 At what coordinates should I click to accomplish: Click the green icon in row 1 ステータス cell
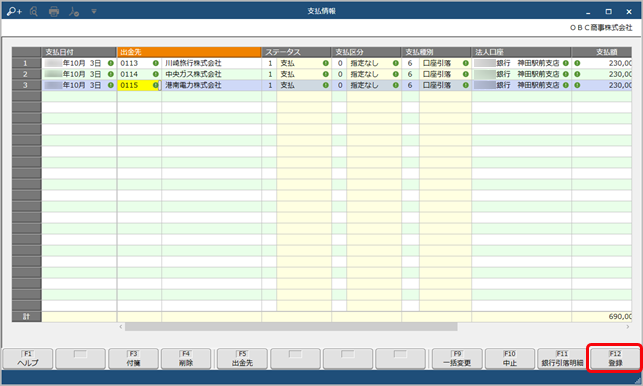(326, 63)
